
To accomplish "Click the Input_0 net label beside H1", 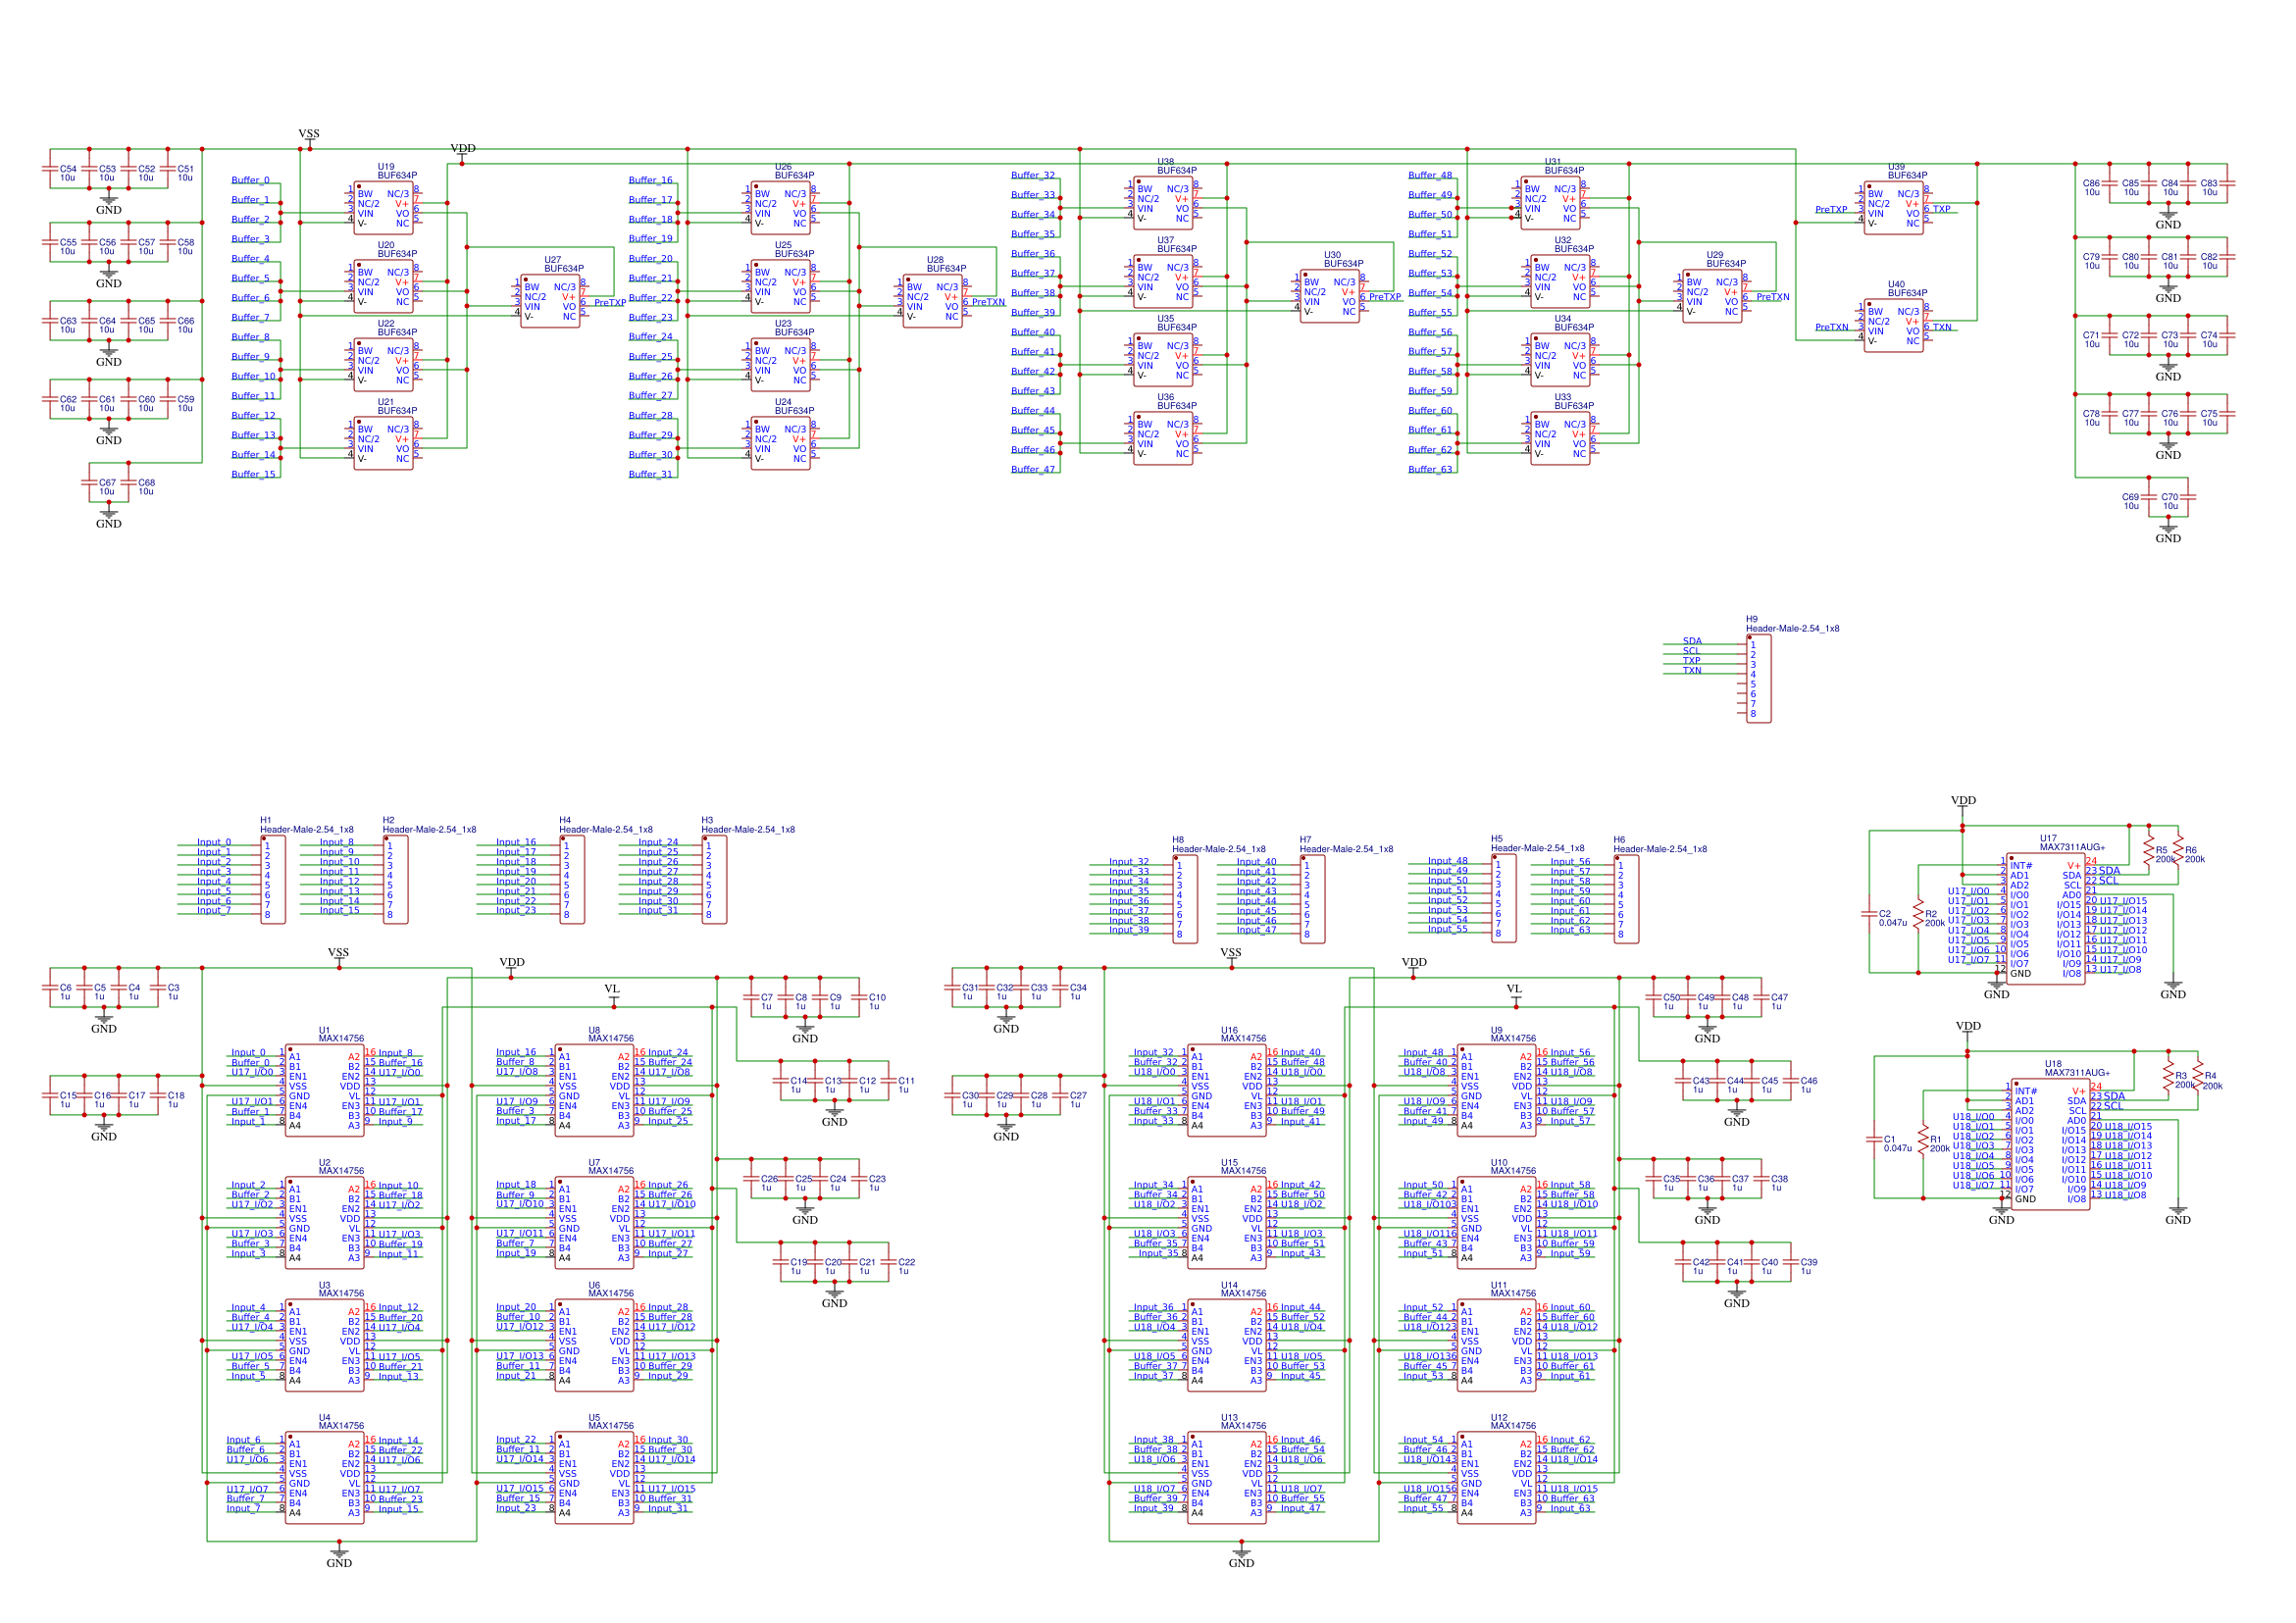I will click(x=214, y=842).
